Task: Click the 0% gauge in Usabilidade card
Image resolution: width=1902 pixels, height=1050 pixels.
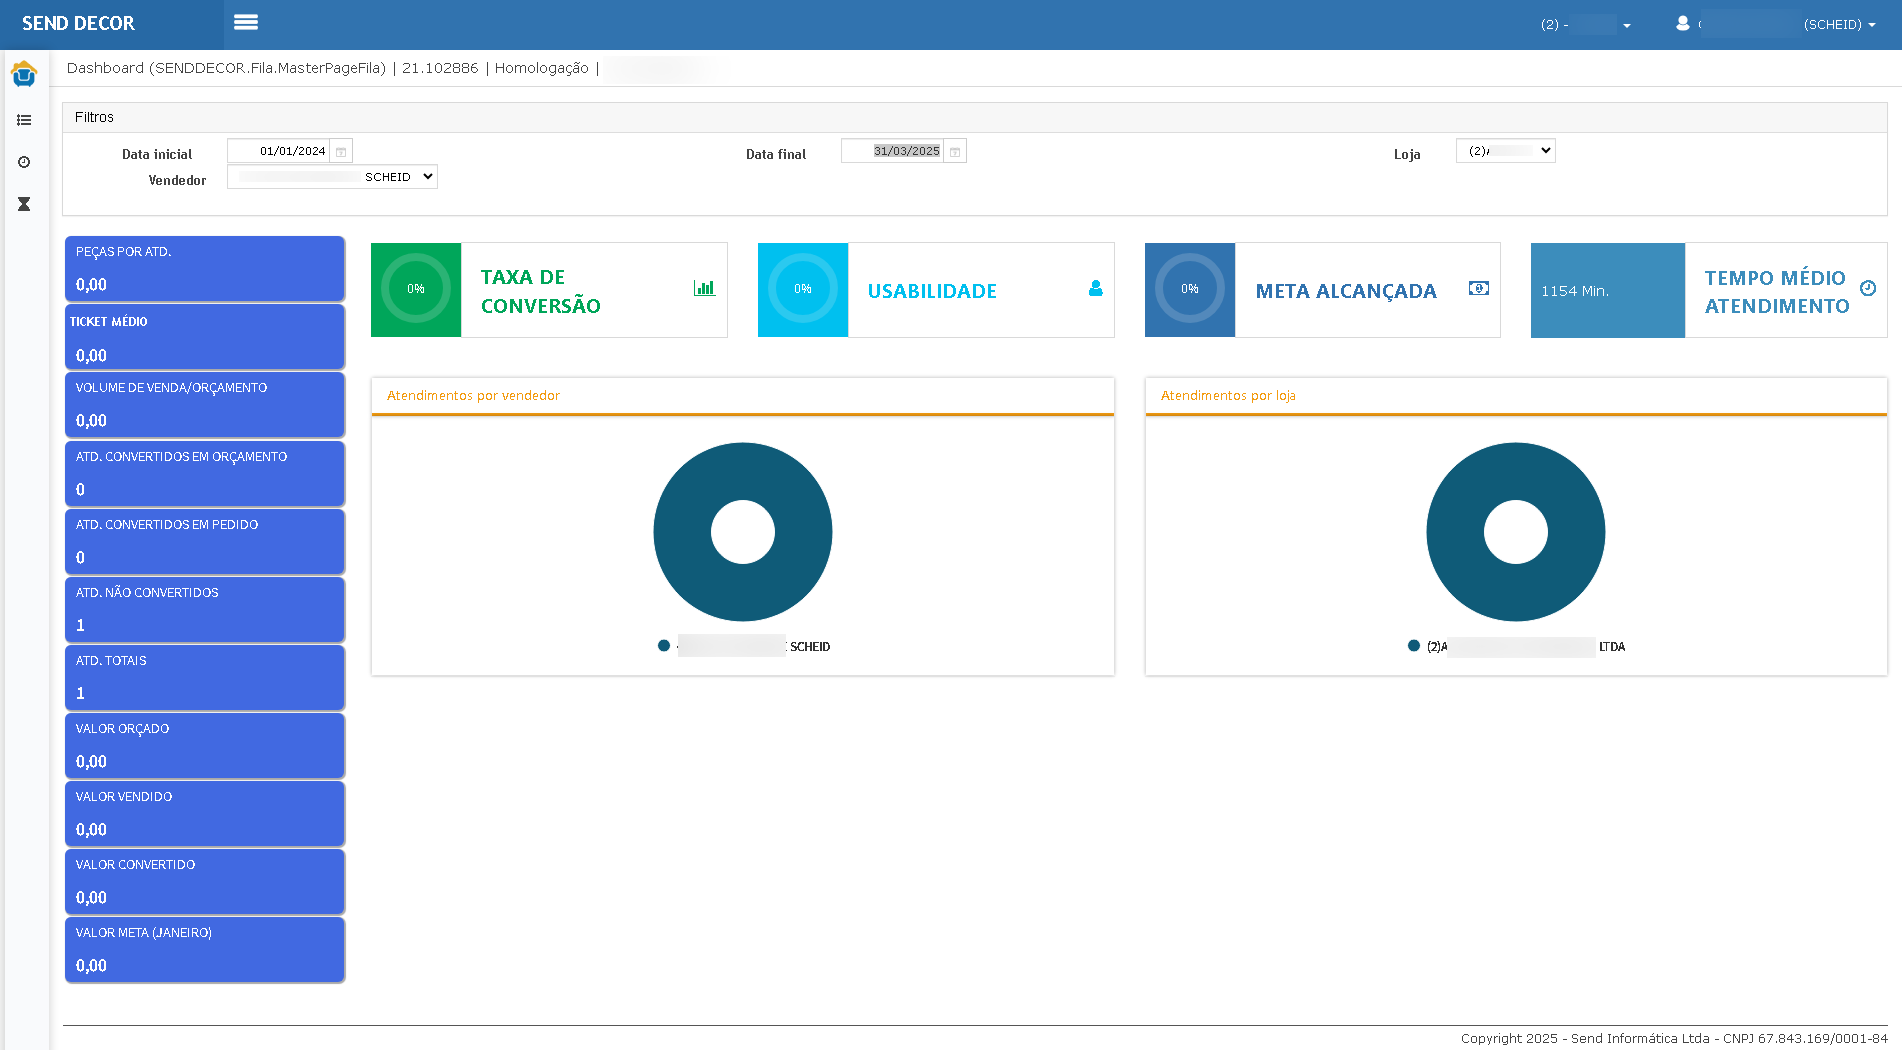Action: (x=803, y=289)
